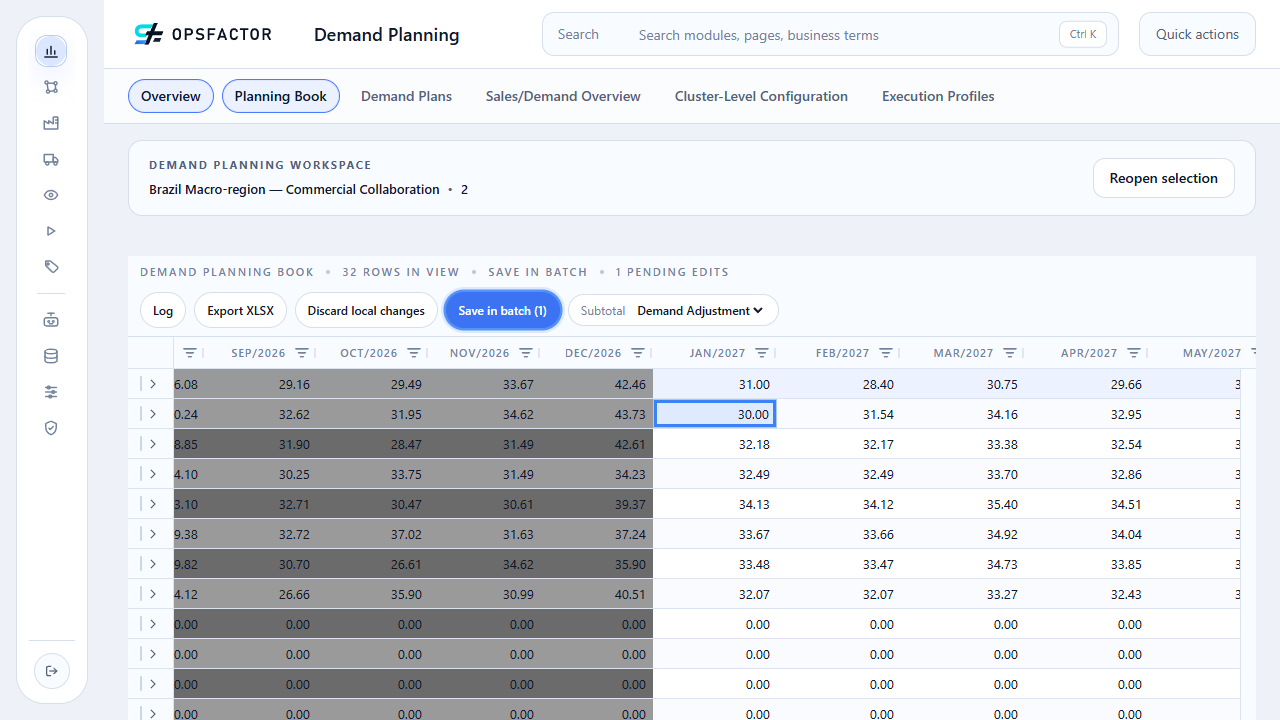Click Export XLSX
This screenshot has width=1280, height=720.
(241, 311)
